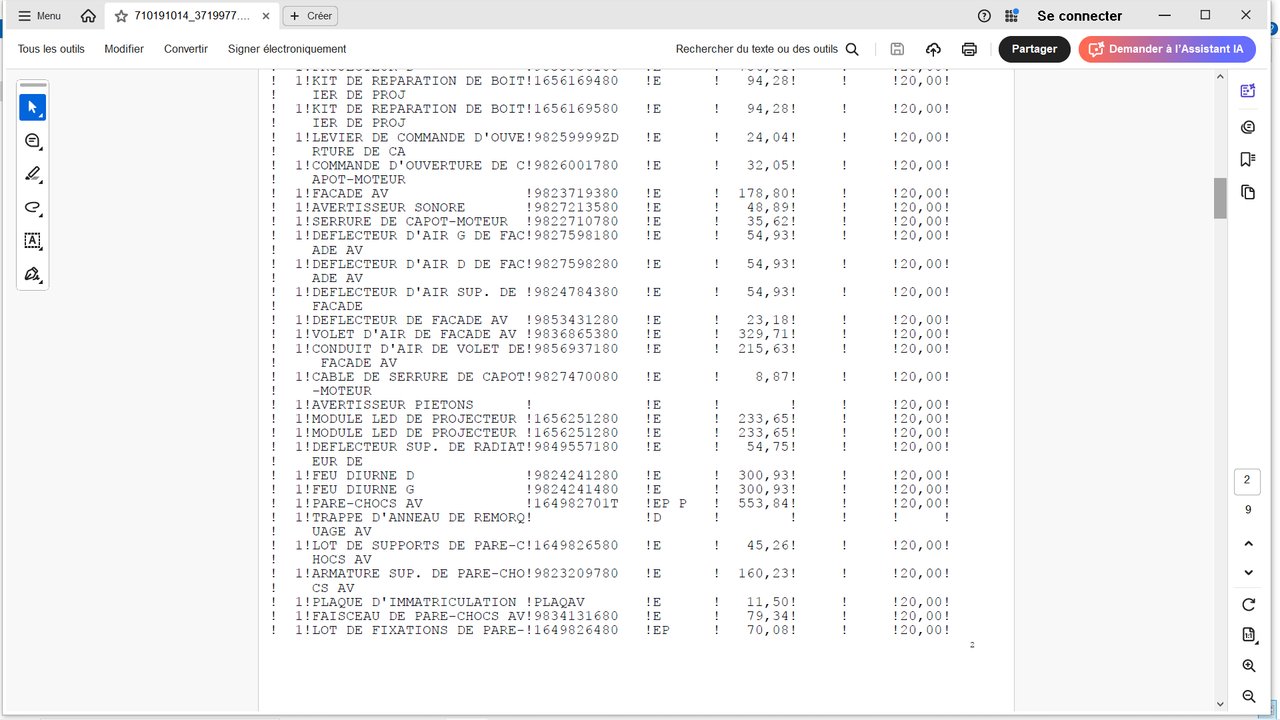Click the text FEU DIURNE D
The width and height of the screenshot is (1280, 720).
[x=363, y=476]
